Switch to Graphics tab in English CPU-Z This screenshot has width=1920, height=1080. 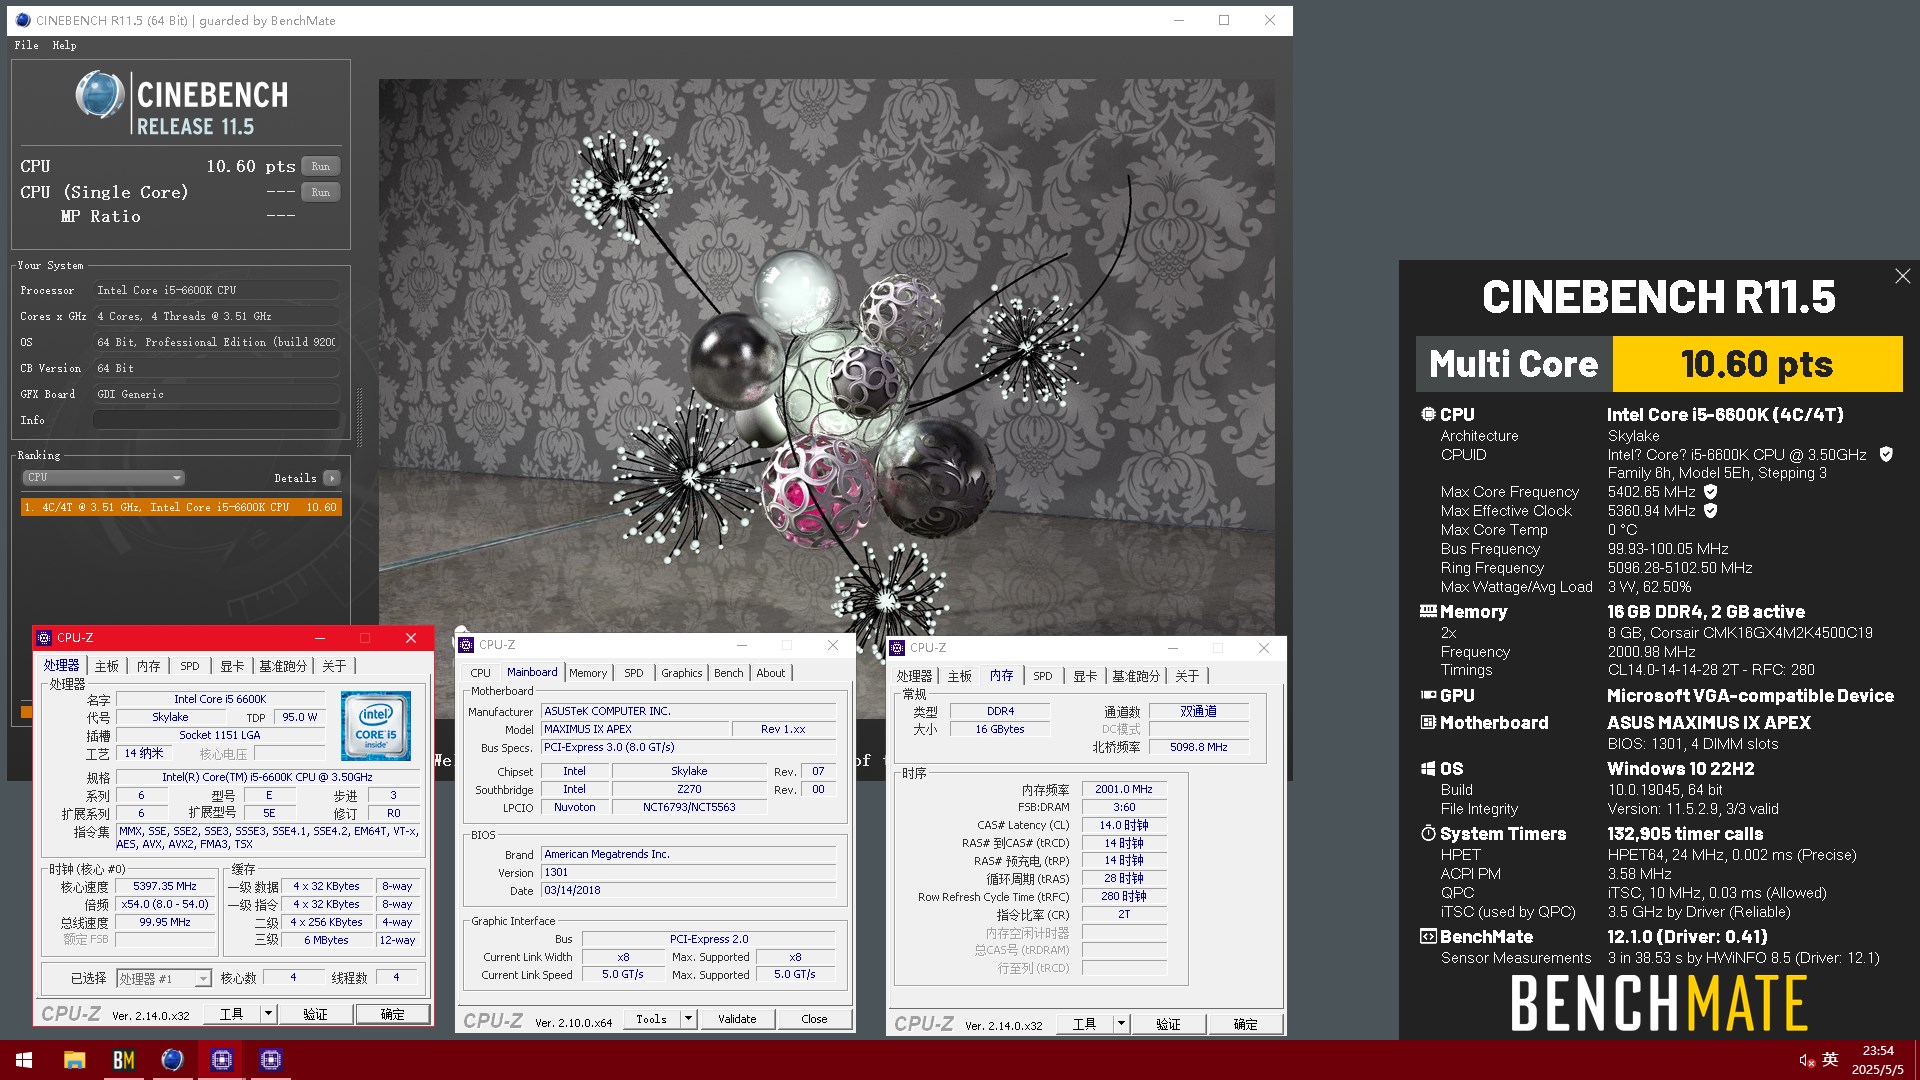tap(682, 673)
